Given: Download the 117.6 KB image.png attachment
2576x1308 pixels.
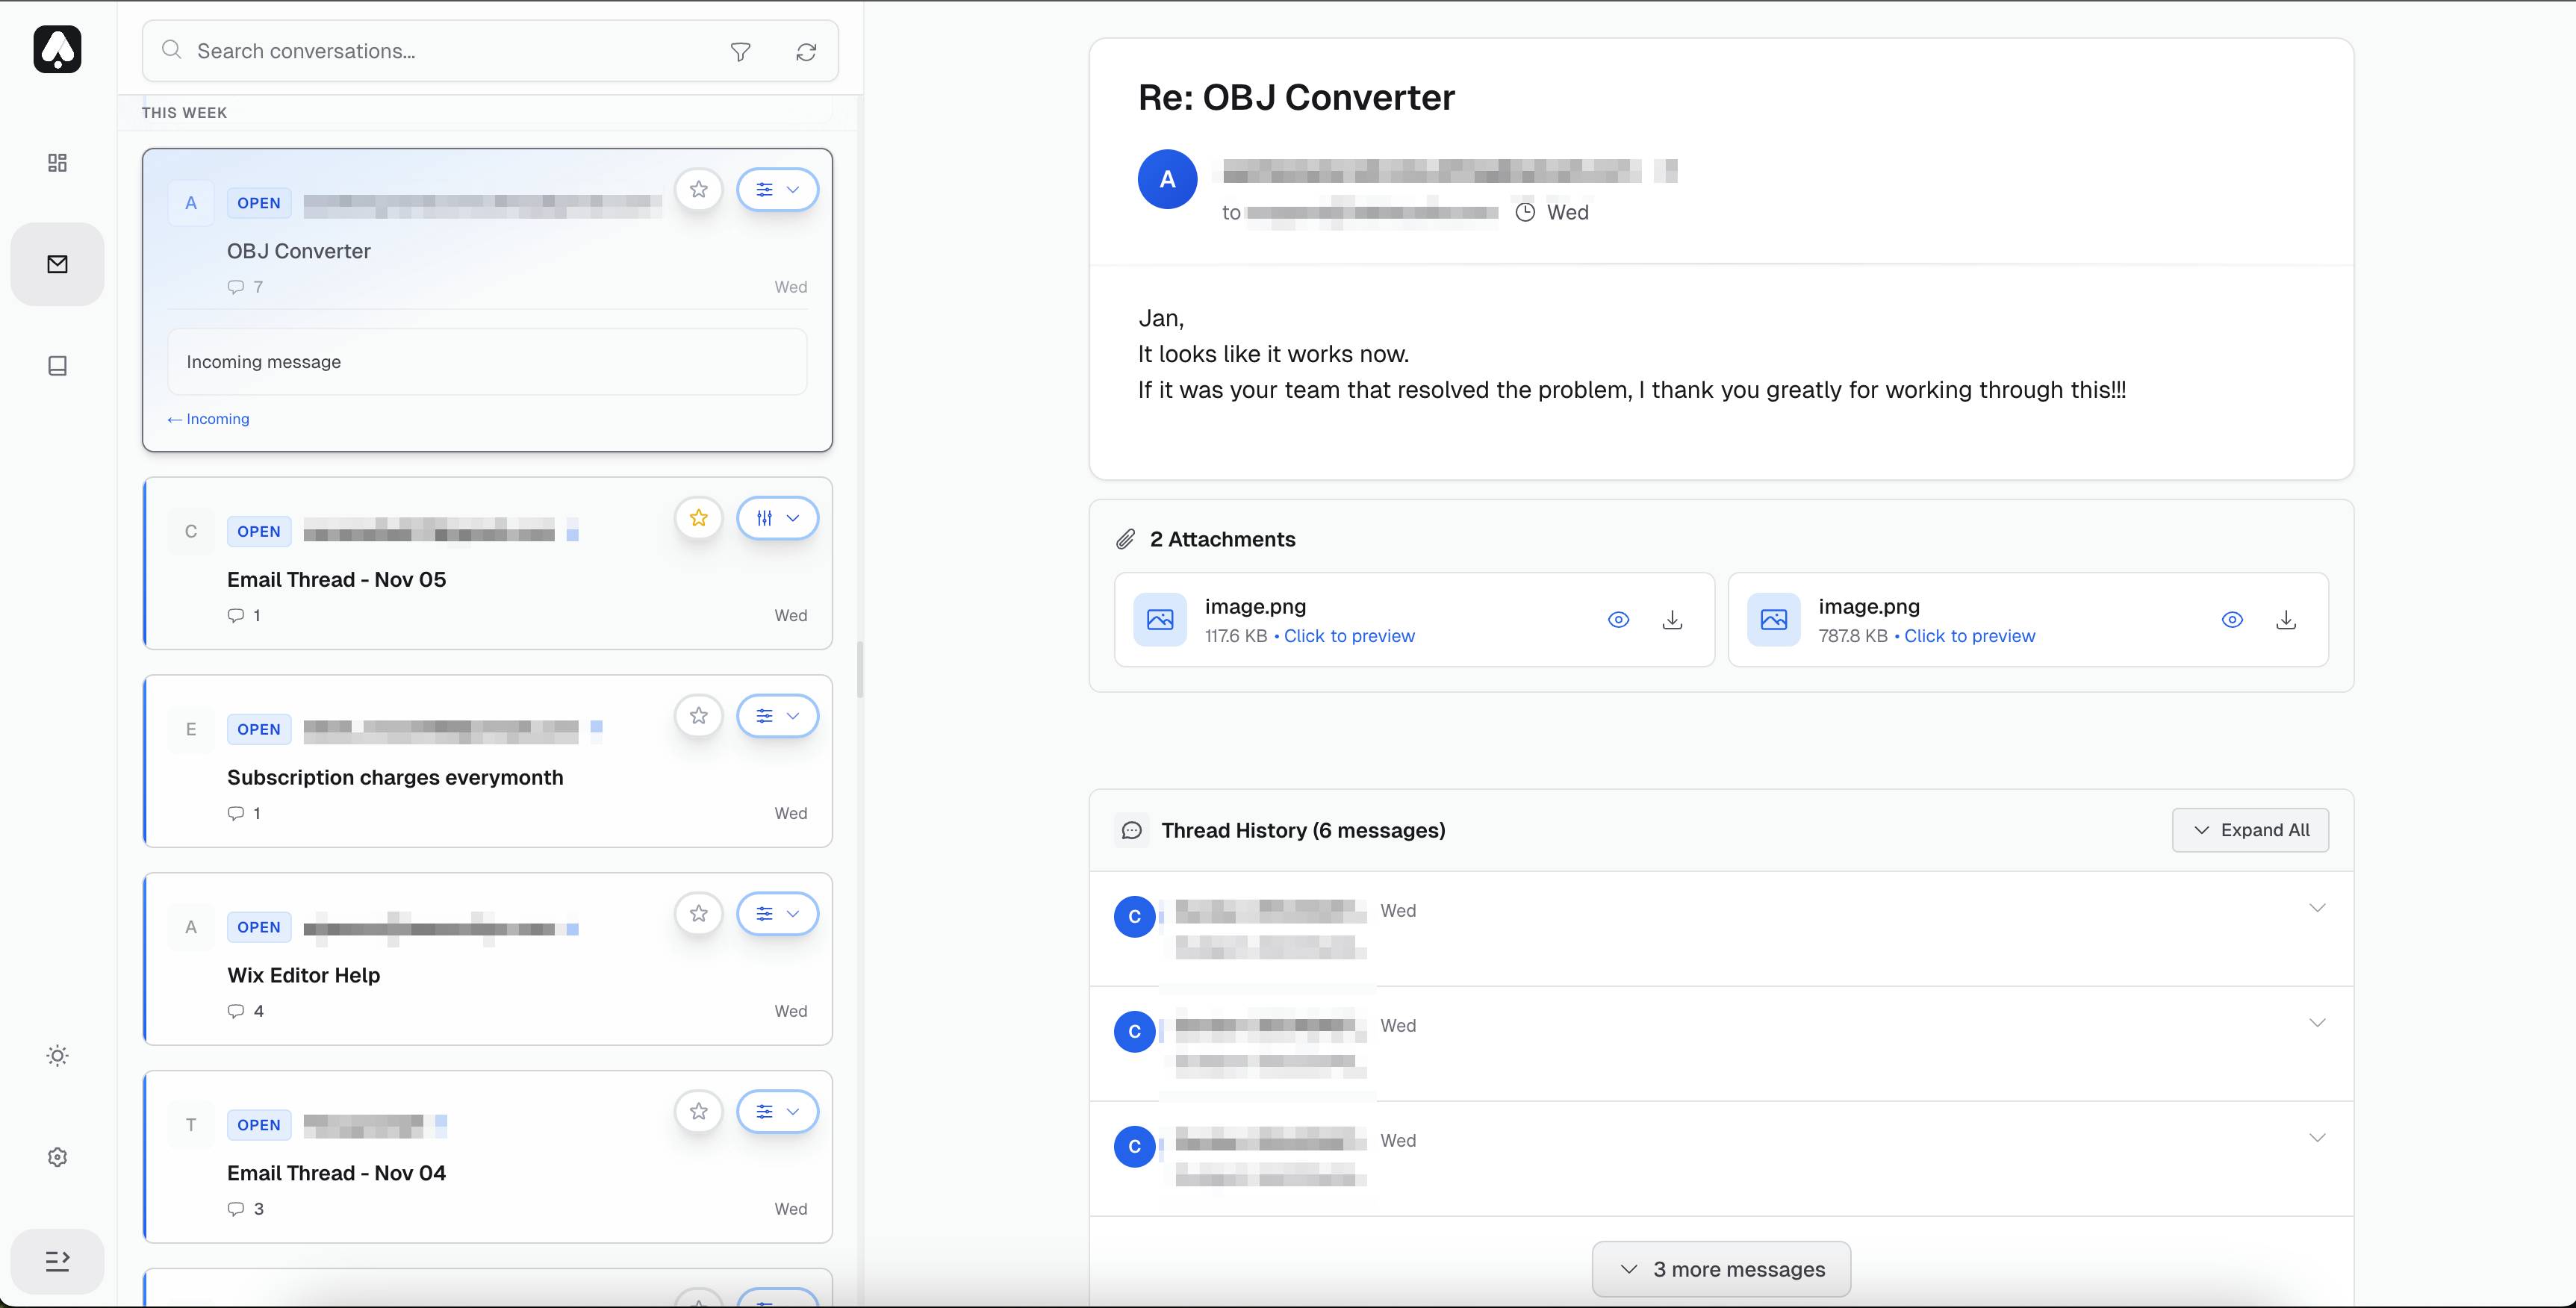Looking at the screenshot, I should [x=1672, y=620].
